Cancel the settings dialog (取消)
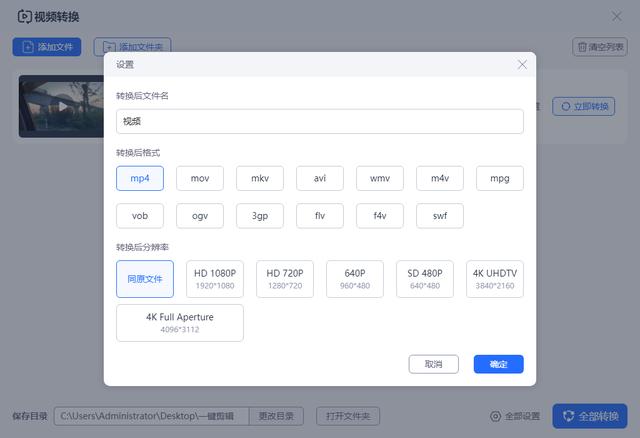This screenshot has height=438, width=640. pyautogui.click(x=433, y=364)
